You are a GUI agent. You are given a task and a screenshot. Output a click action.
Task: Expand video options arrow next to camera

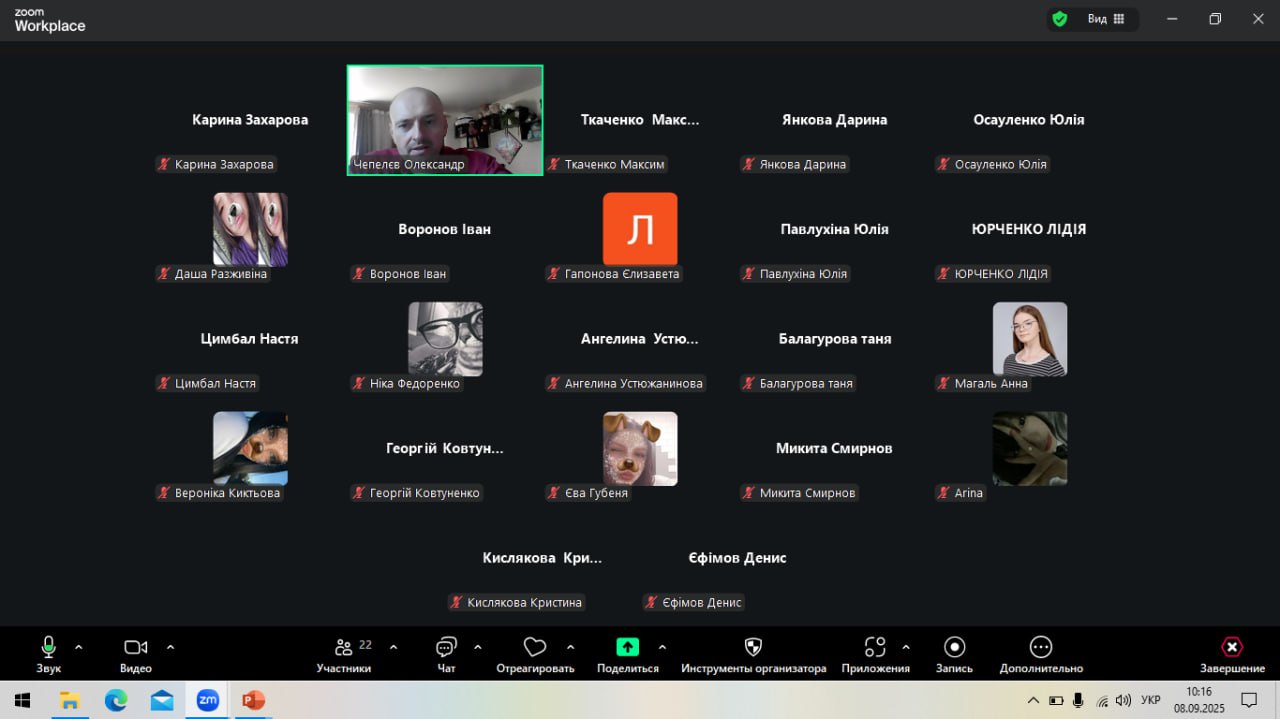(170, 647)
